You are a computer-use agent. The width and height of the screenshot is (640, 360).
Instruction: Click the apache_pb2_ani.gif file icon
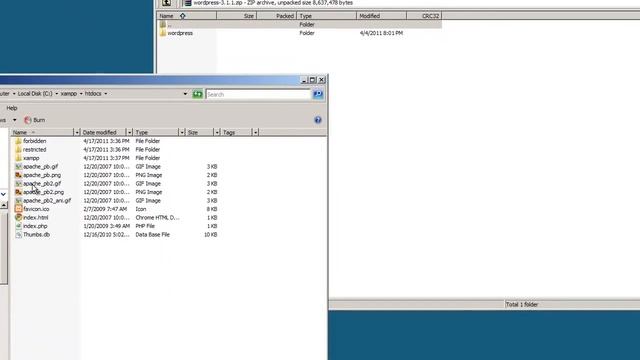[x=18, y=200]
